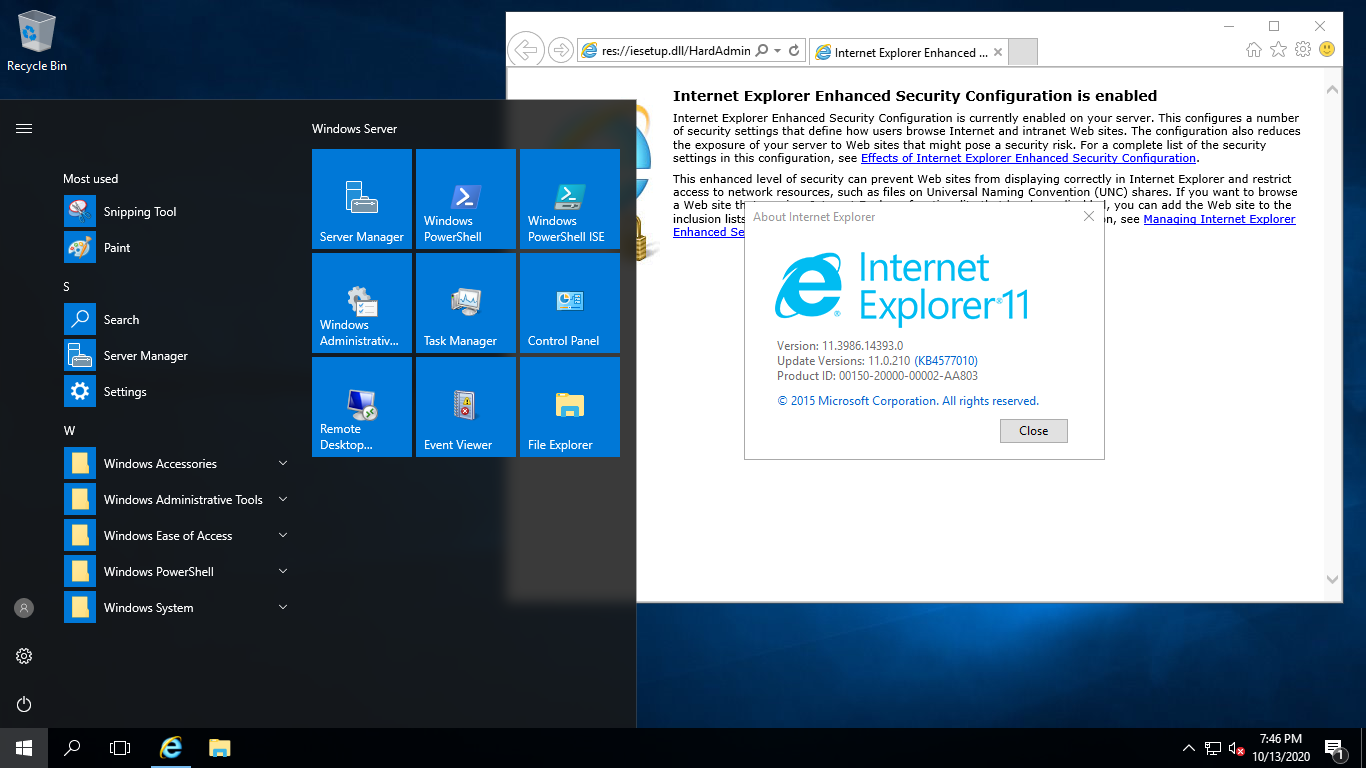Viewport: 1366px width, 768px height.
Task: Click the taskbar clock showing 7:46 PM
Action: click(1280, 748)
